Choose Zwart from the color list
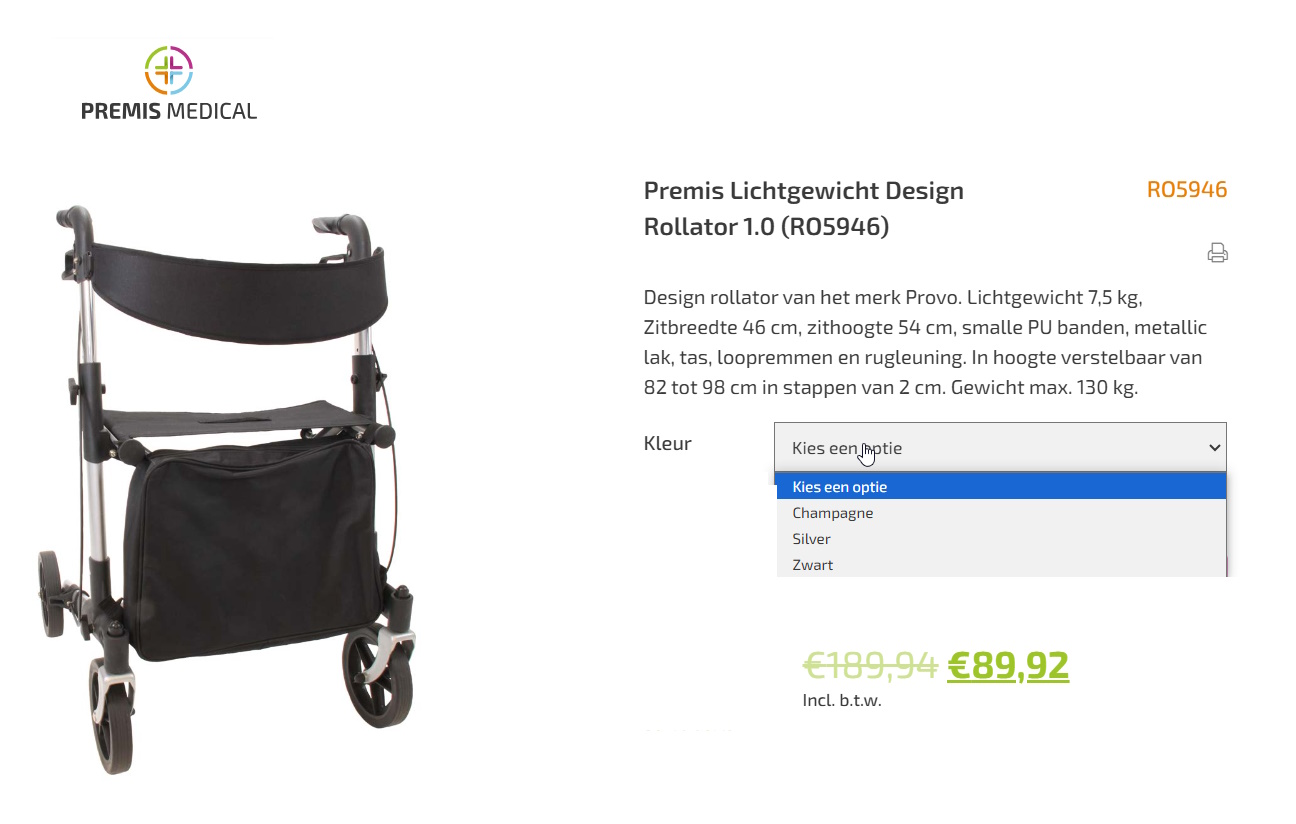This screenshot has width=1296, height=824. click(813, 565)
